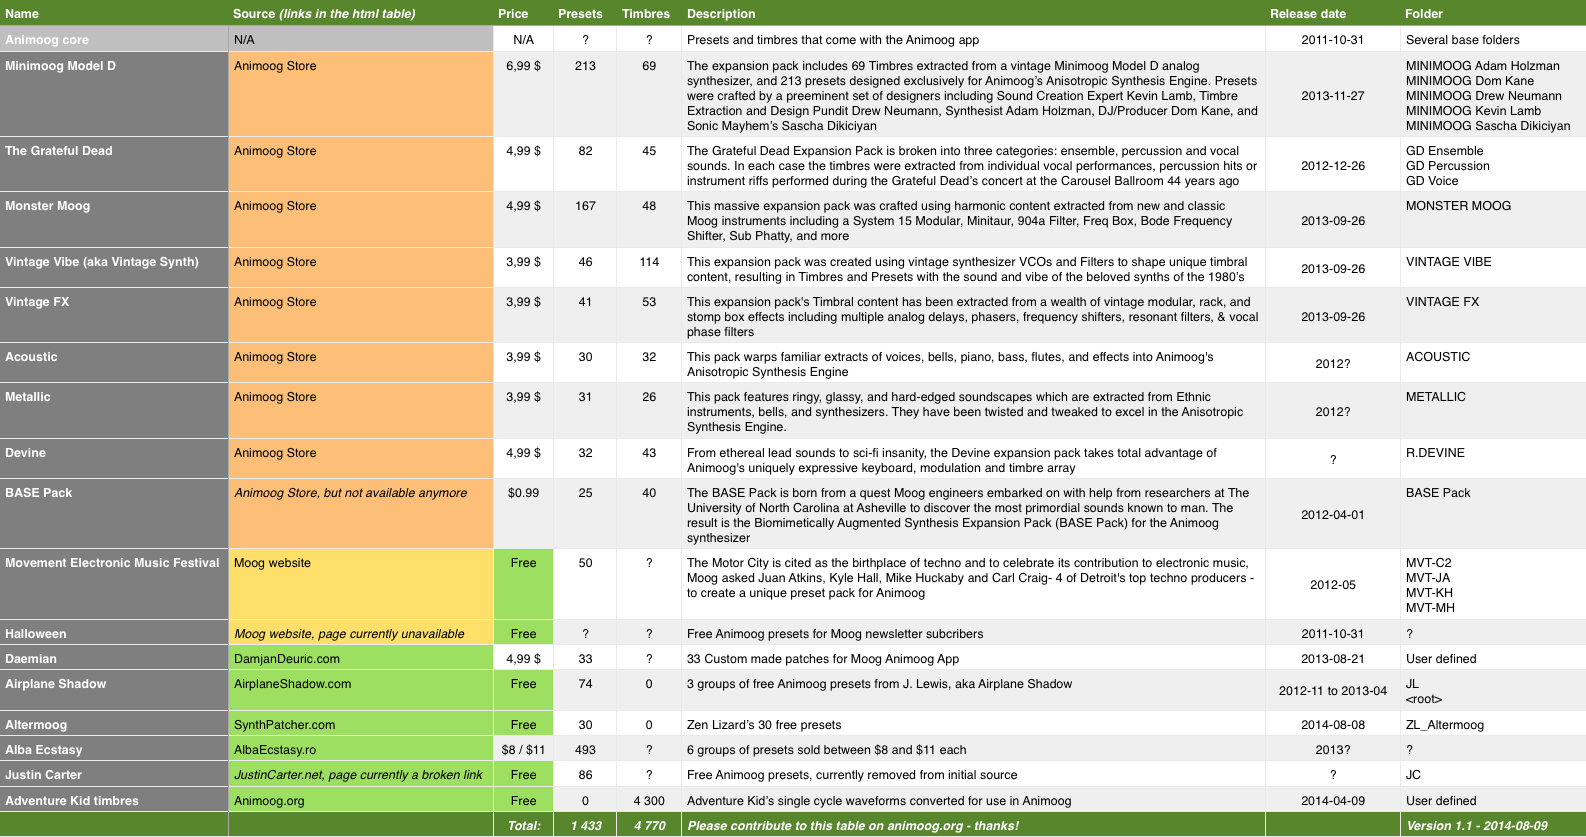Select the Devine name cell

pyautogui.click(x=114, y=459)
